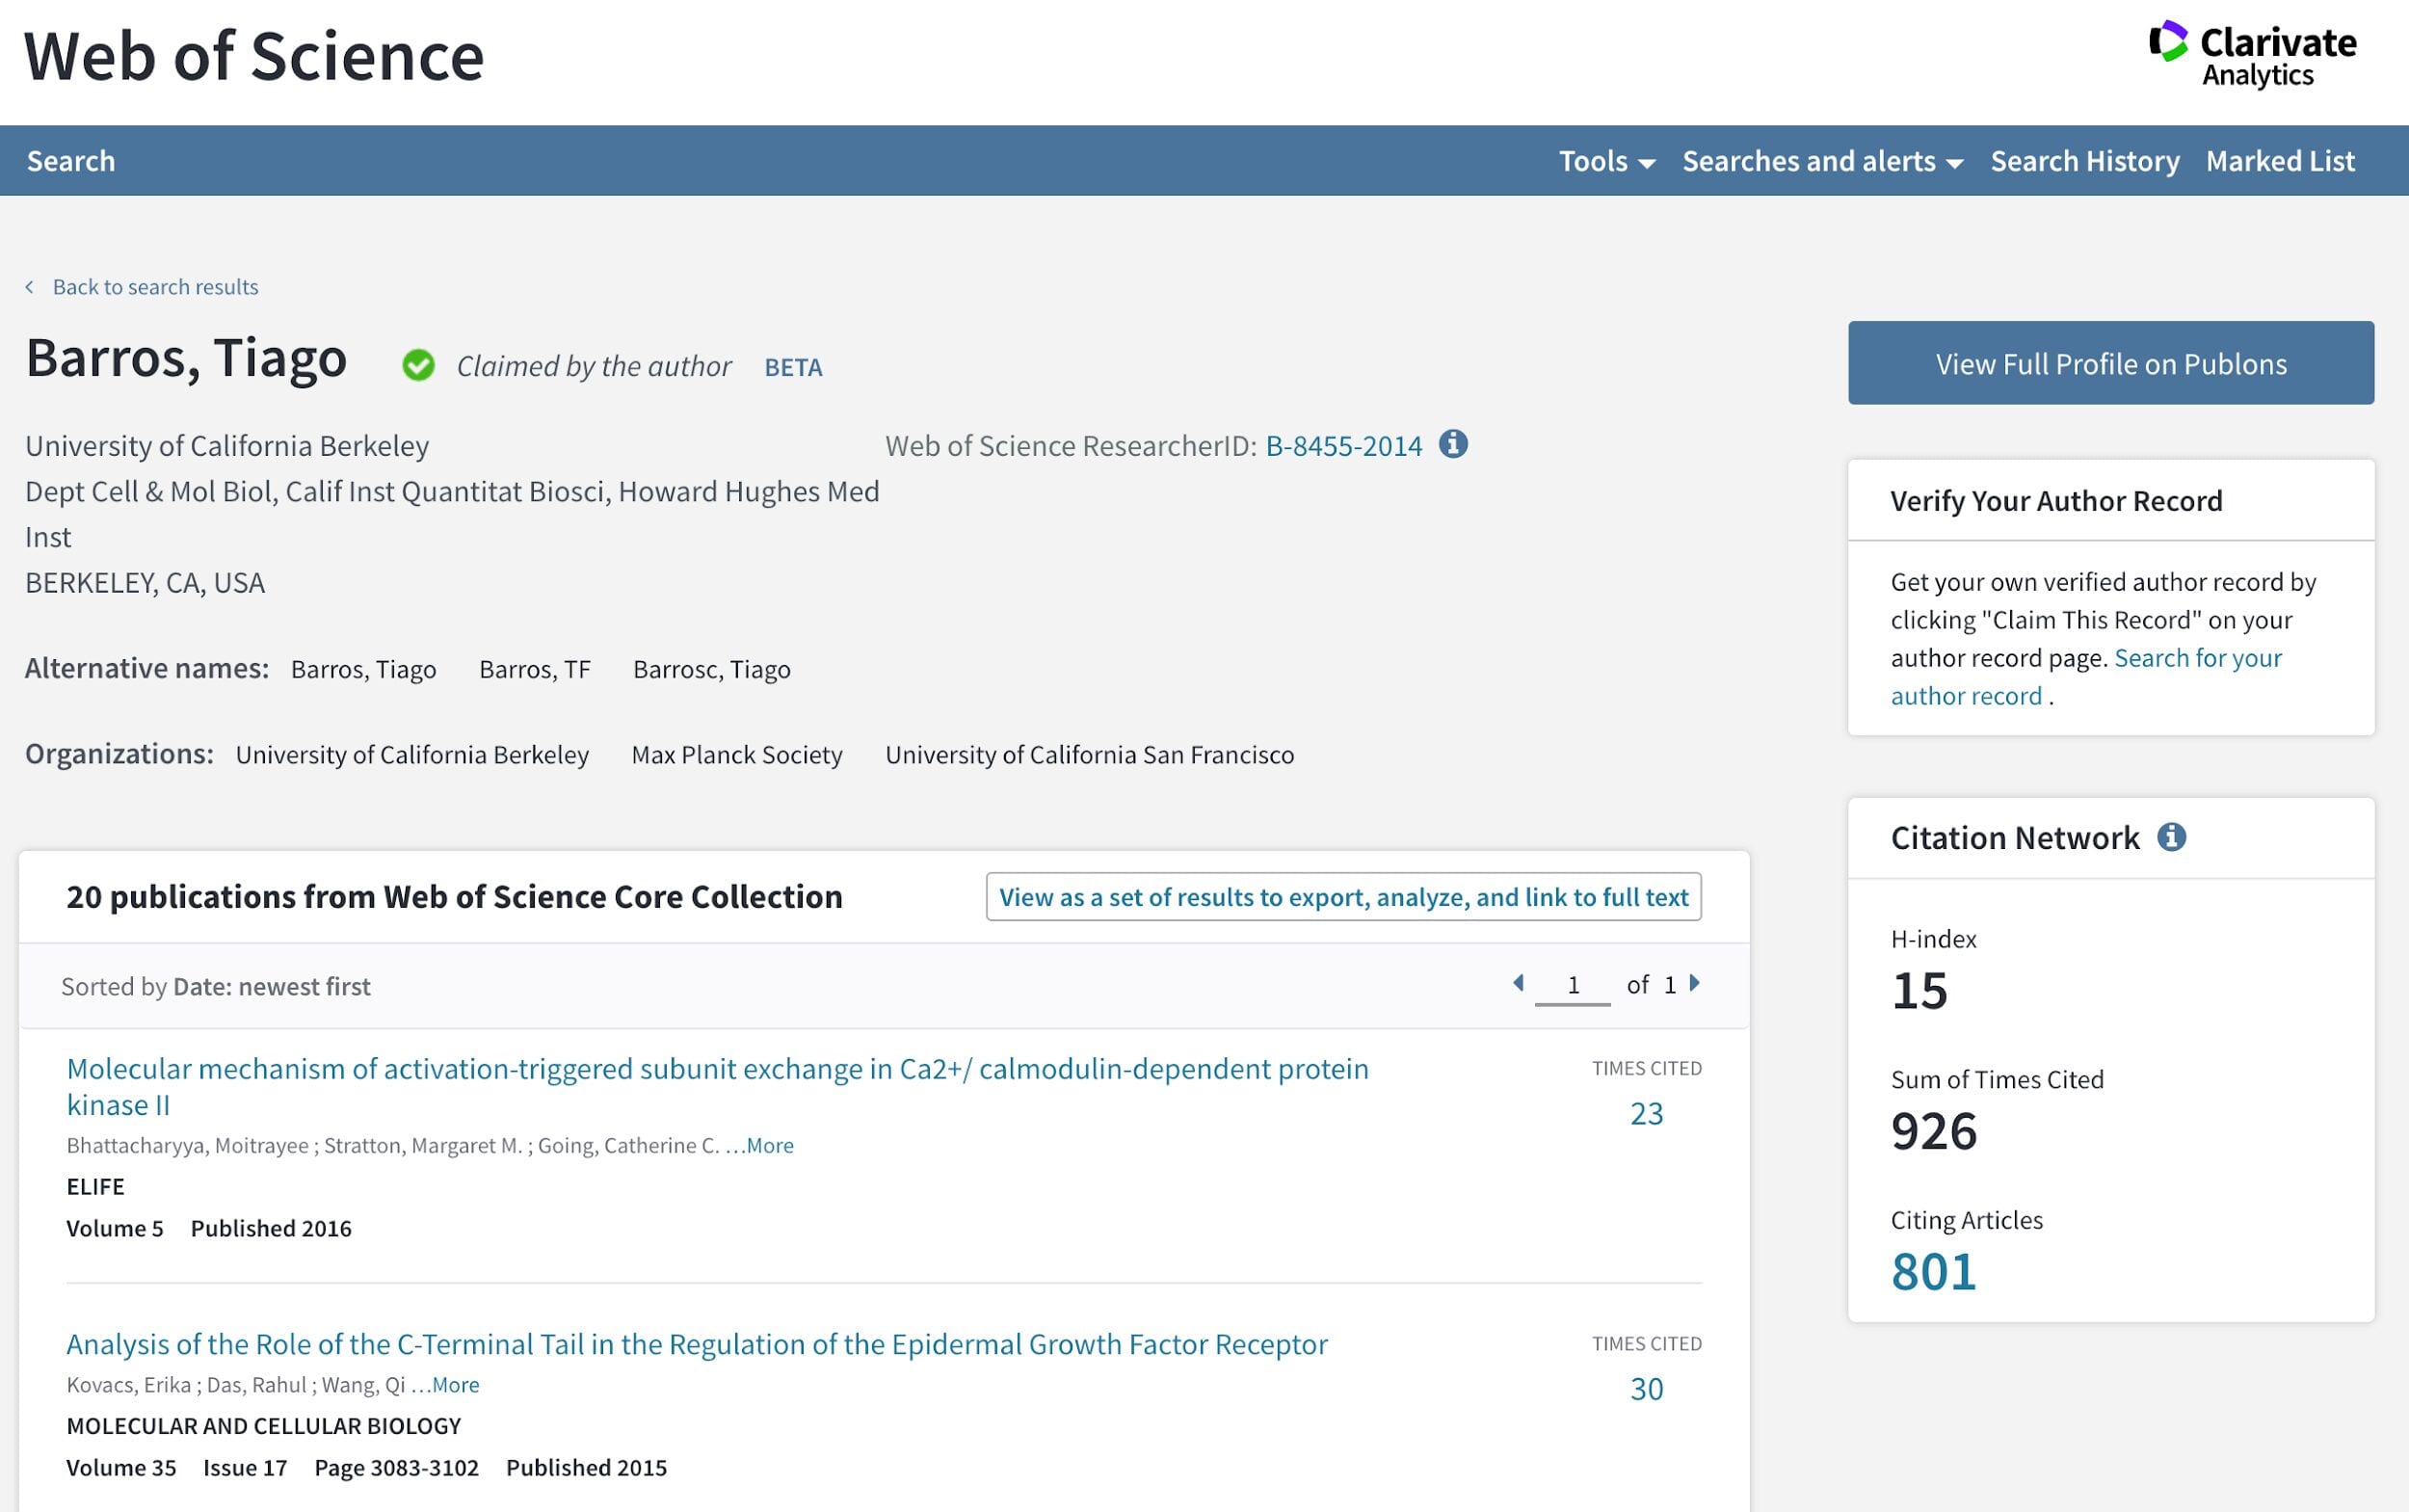Click times cited count 30
2409x1512 pixels.
1646,1389
